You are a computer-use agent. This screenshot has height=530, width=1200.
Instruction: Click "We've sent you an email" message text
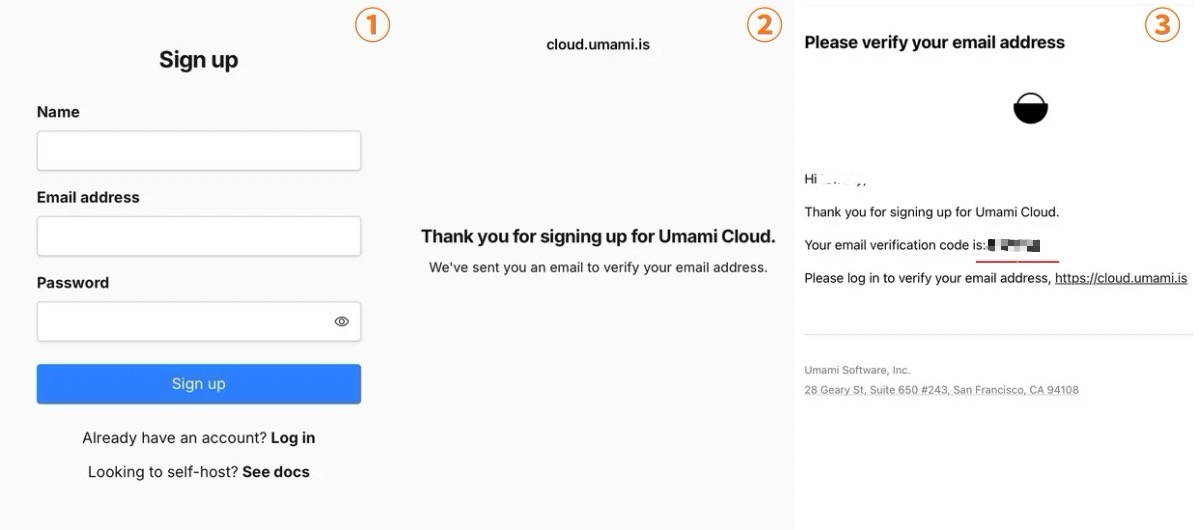(598, 268)
